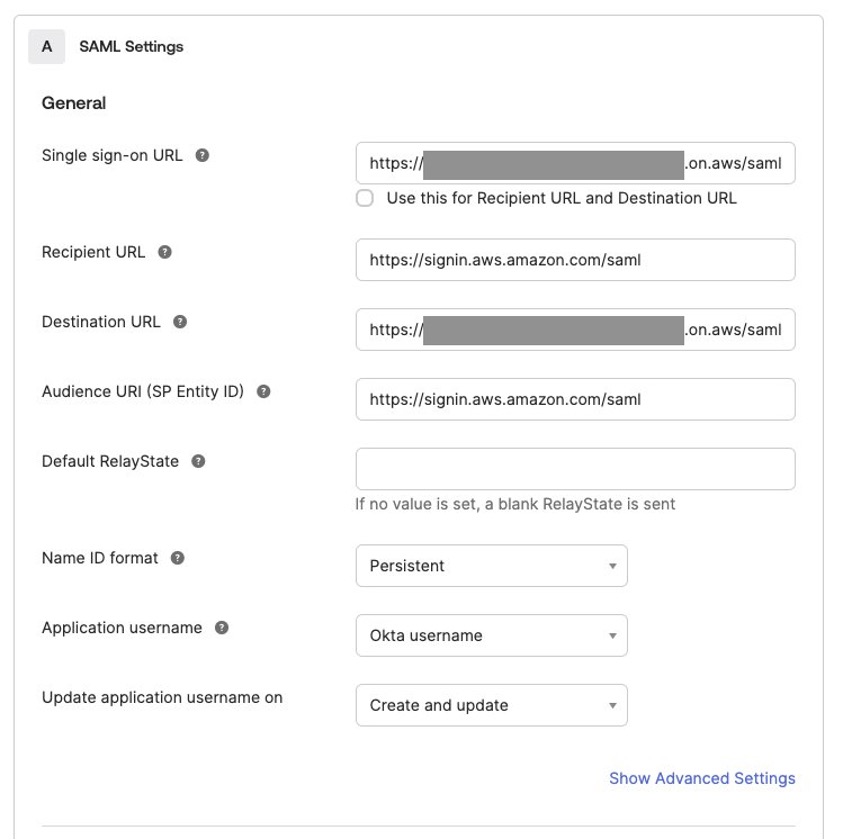
Task: Open help tooltip for Destination URL
Action: point(180,322)
